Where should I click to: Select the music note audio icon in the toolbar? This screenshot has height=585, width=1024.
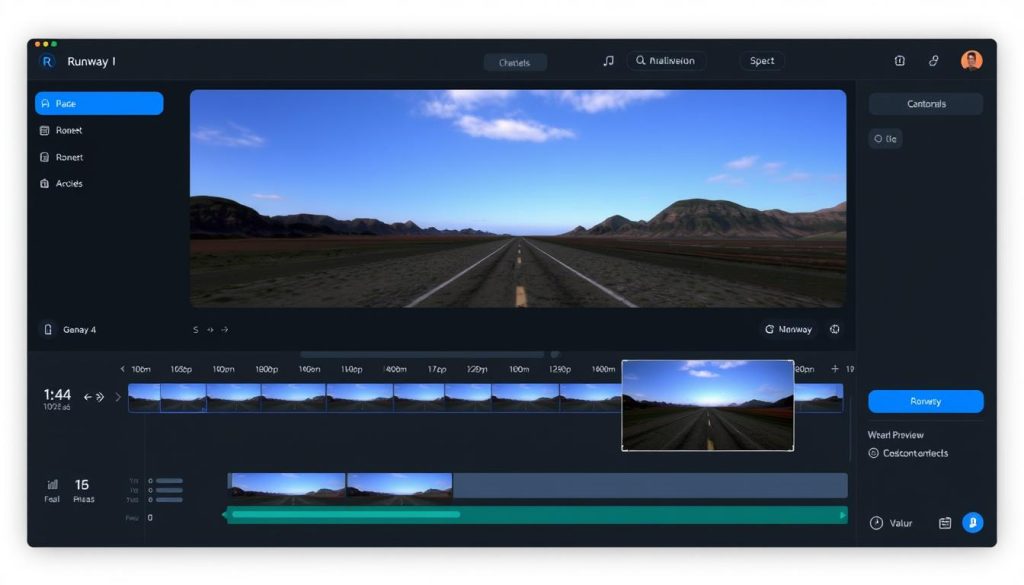[x=608, y=60]
